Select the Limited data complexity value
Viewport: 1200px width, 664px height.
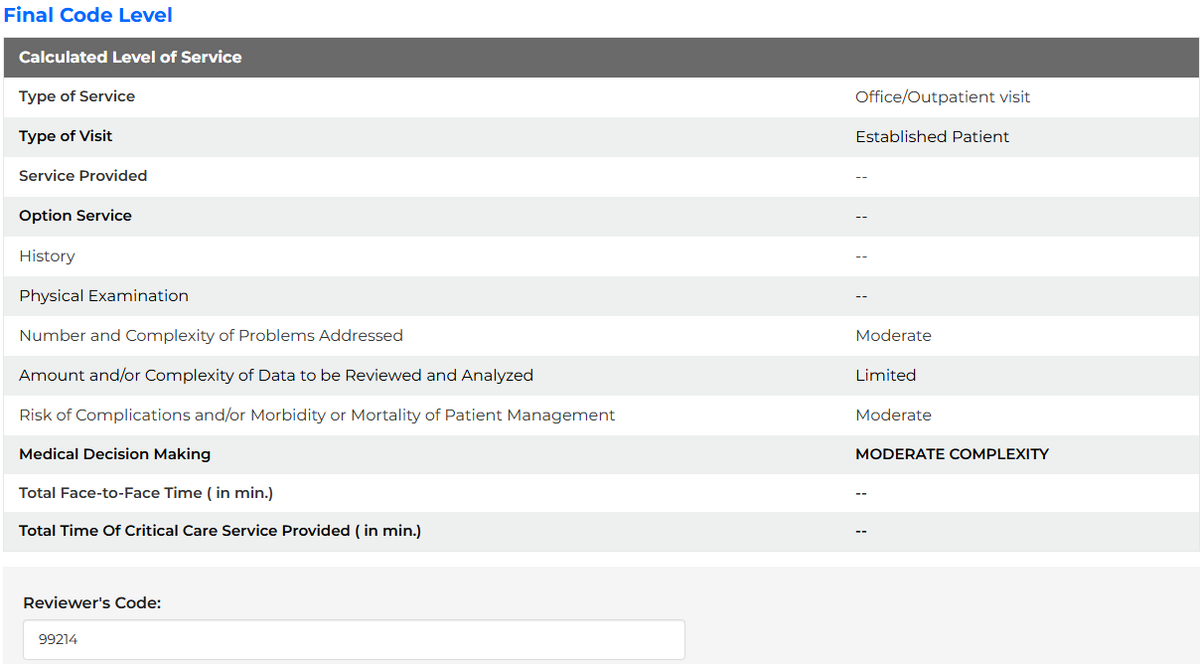(885, 376)
